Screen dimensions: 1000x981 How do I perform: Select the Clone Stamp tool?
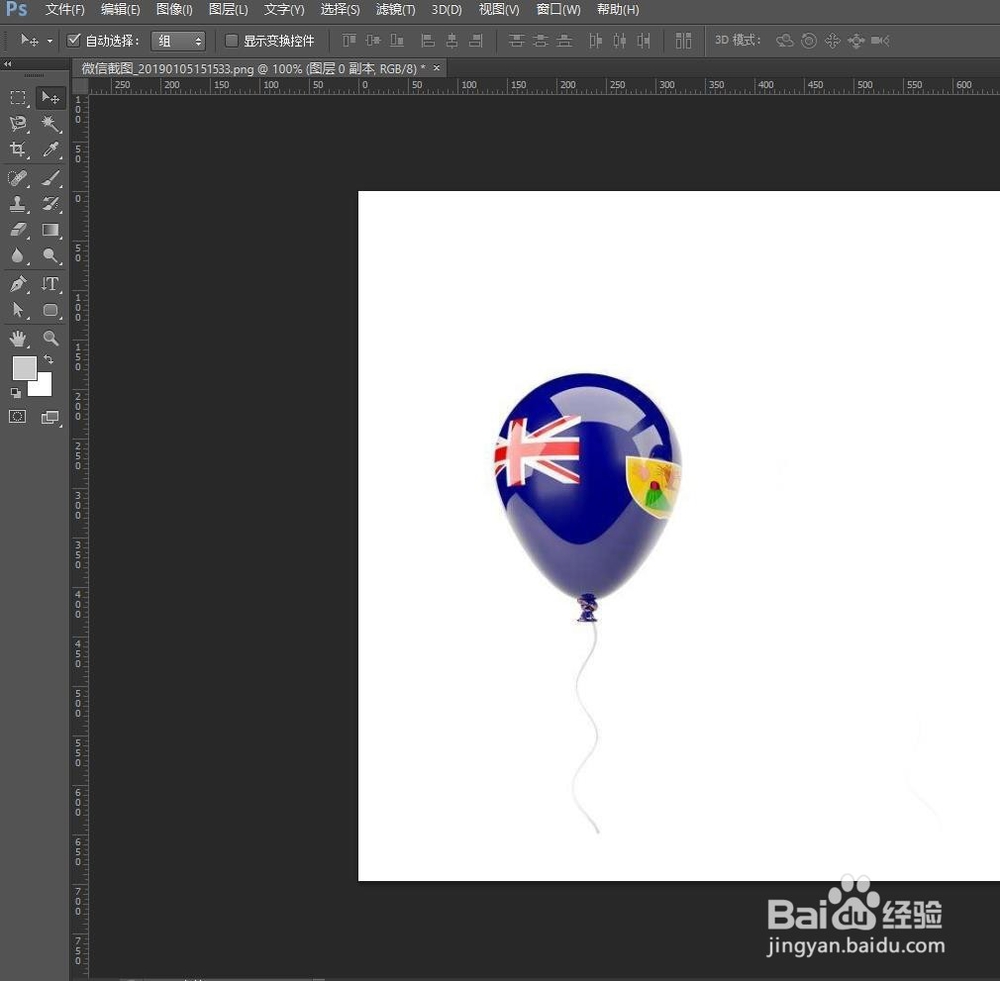[x=18, y=203]
